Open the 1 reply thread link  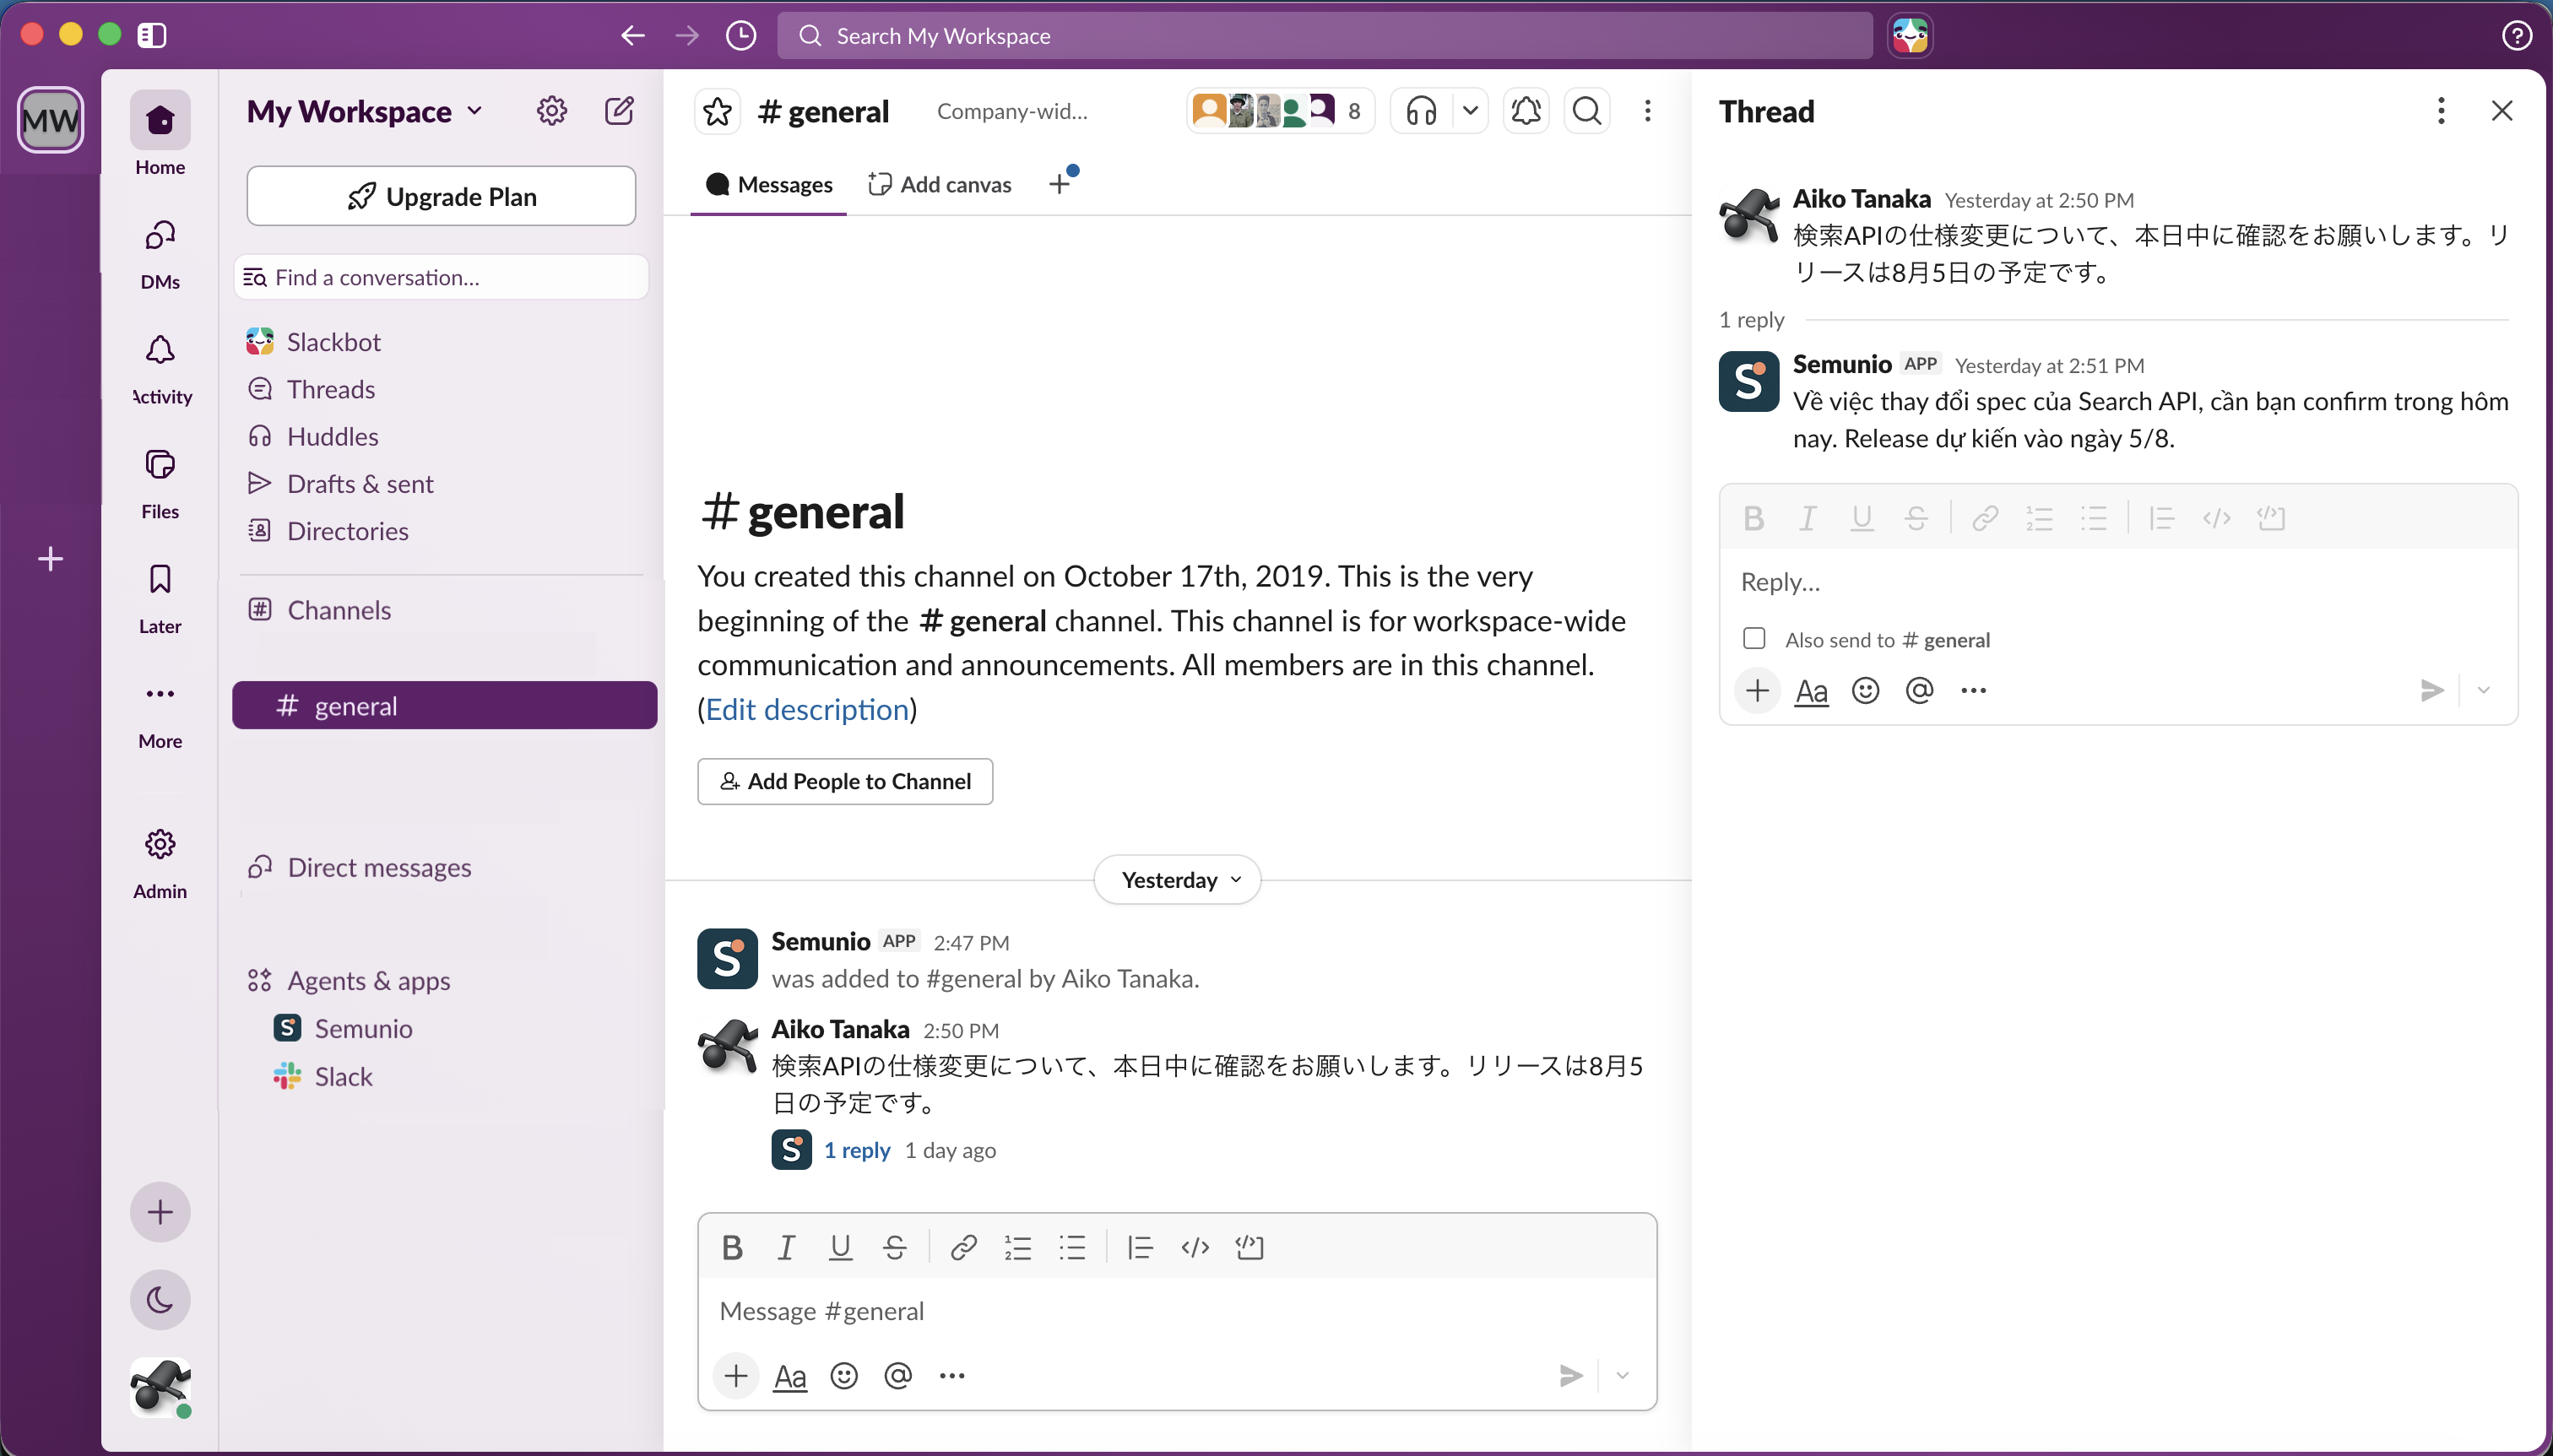pyautogui.click(x=857, y=1150)
